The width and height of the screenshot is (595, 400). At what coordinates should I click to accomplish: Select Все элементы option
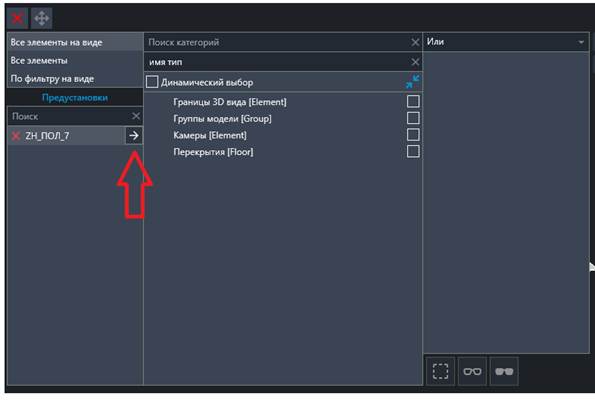pos(75,60)
